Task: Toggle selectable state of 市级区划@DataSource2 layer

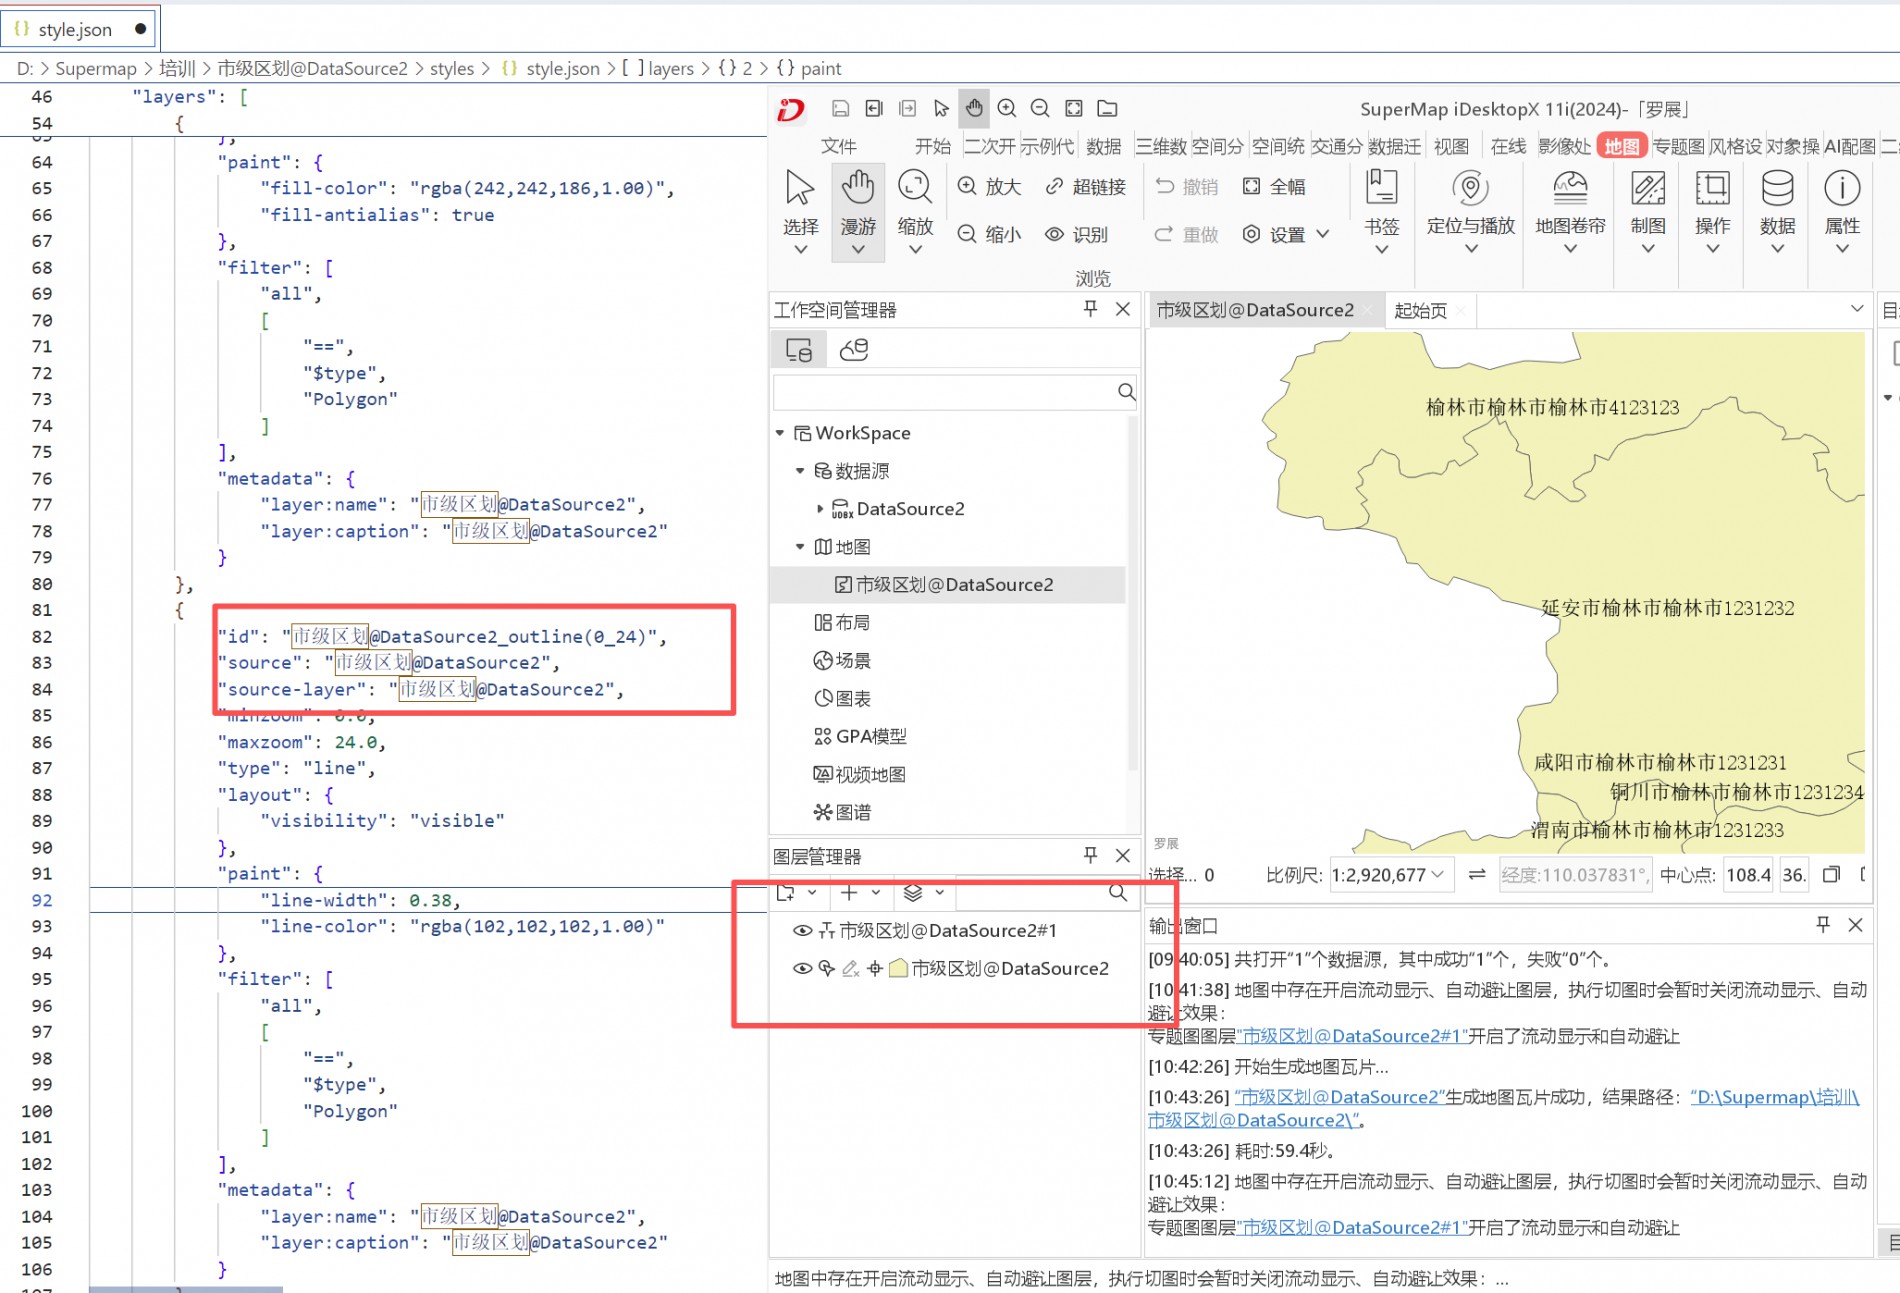Action: [826, 968]
